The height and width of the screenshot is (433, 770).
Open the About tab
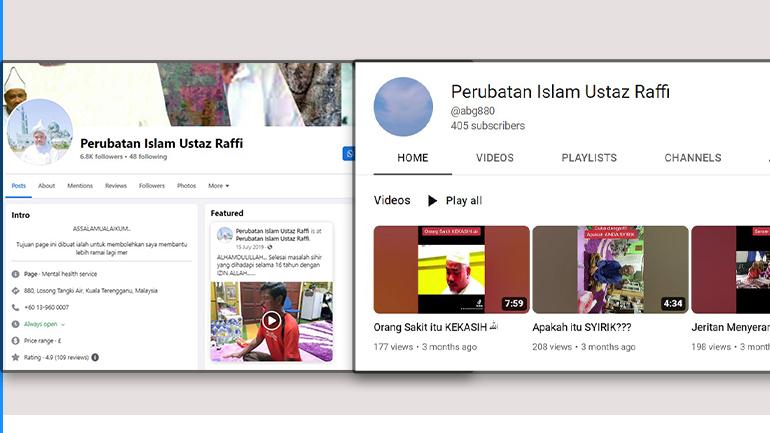click(47, 186)
